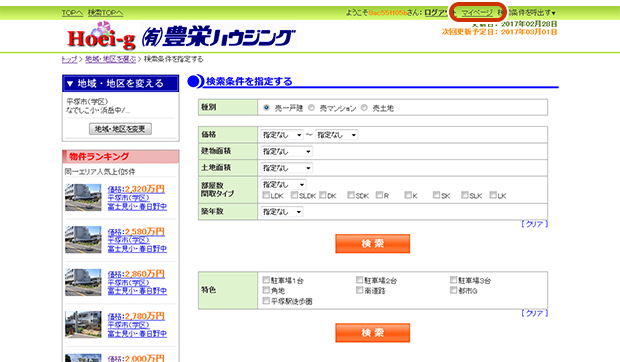Enable the 角地 checkbox
This screenshot has height=362, width=620.
[266, 290]
